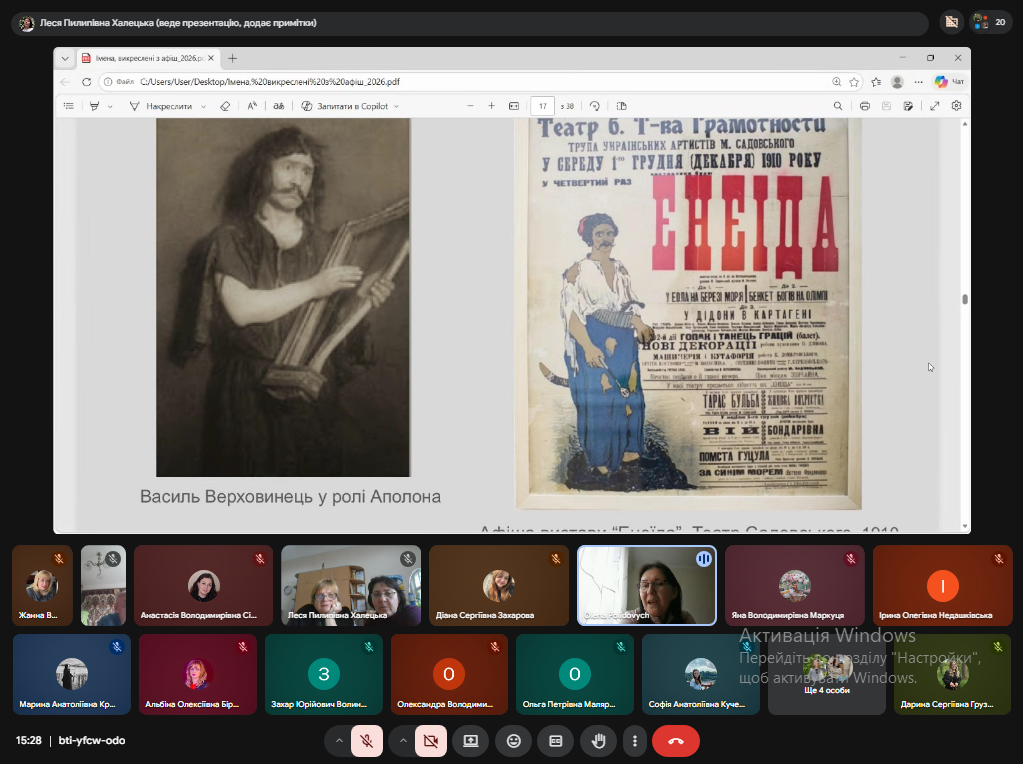Viewport: 1023px width, 764px height.
Task: Rotate the PDF page
Action: 594,106
